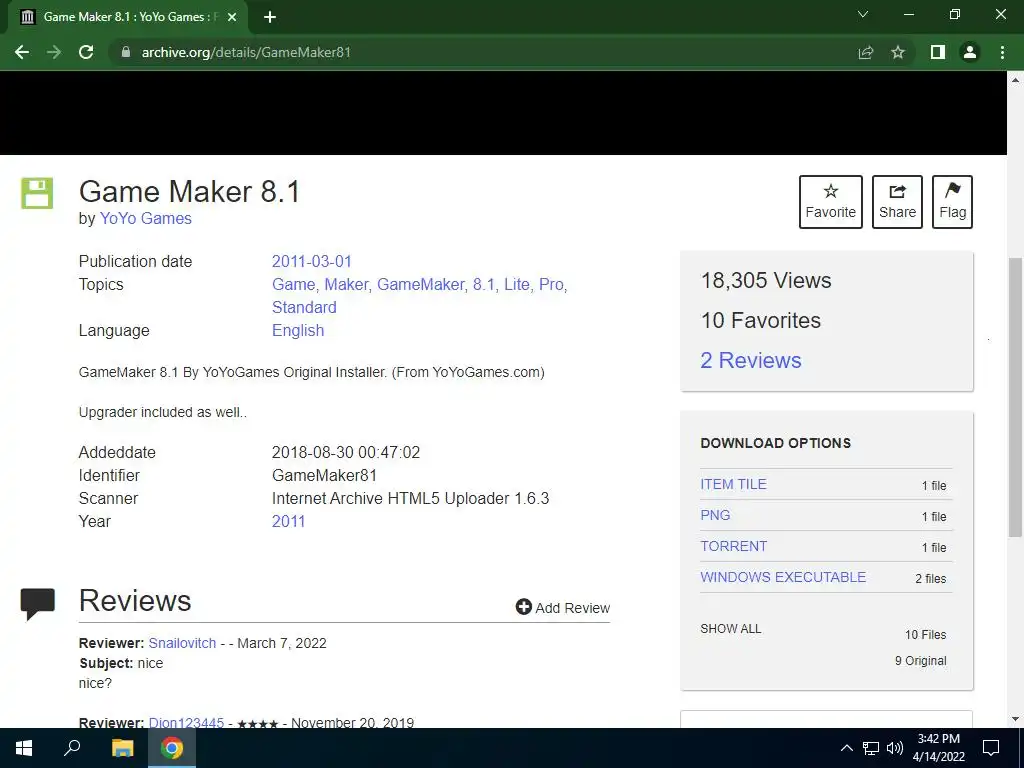Screen dimensions: 1024x768
Task: Show hidden system tray icons
Action: [x=846, y=748]
